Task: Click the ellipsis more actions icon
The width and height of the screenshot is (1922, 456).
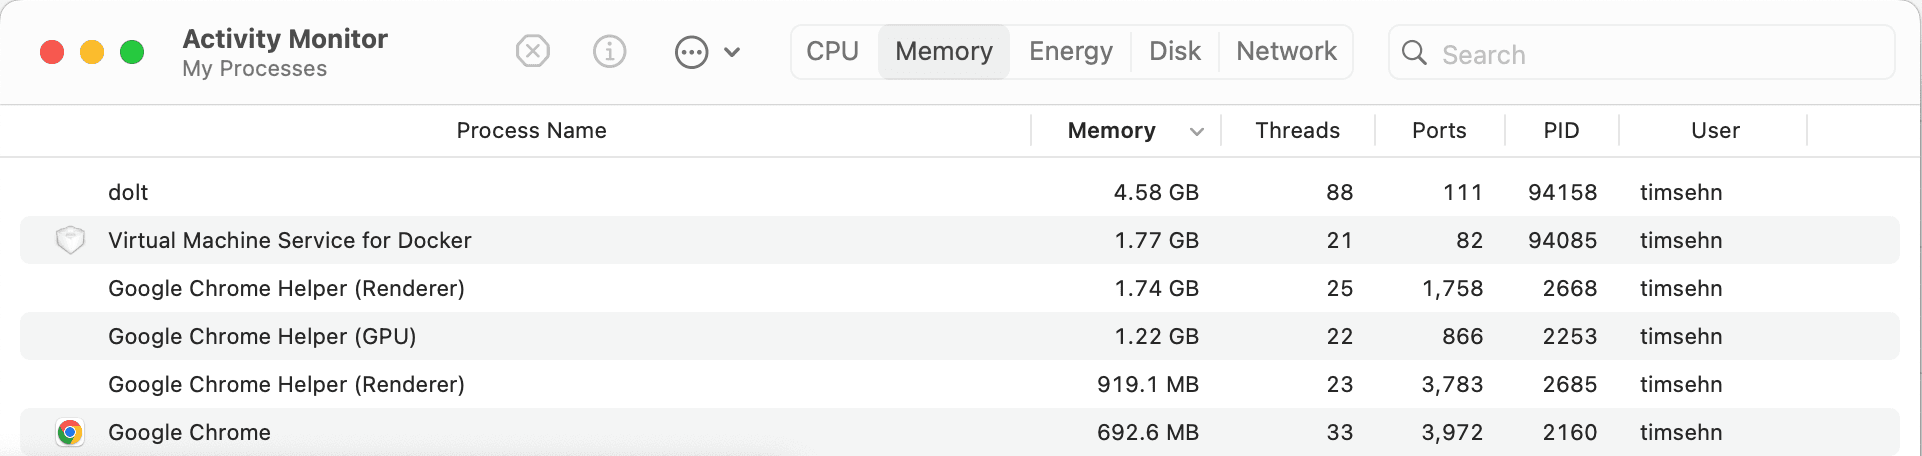Action: tap(691, 52)
